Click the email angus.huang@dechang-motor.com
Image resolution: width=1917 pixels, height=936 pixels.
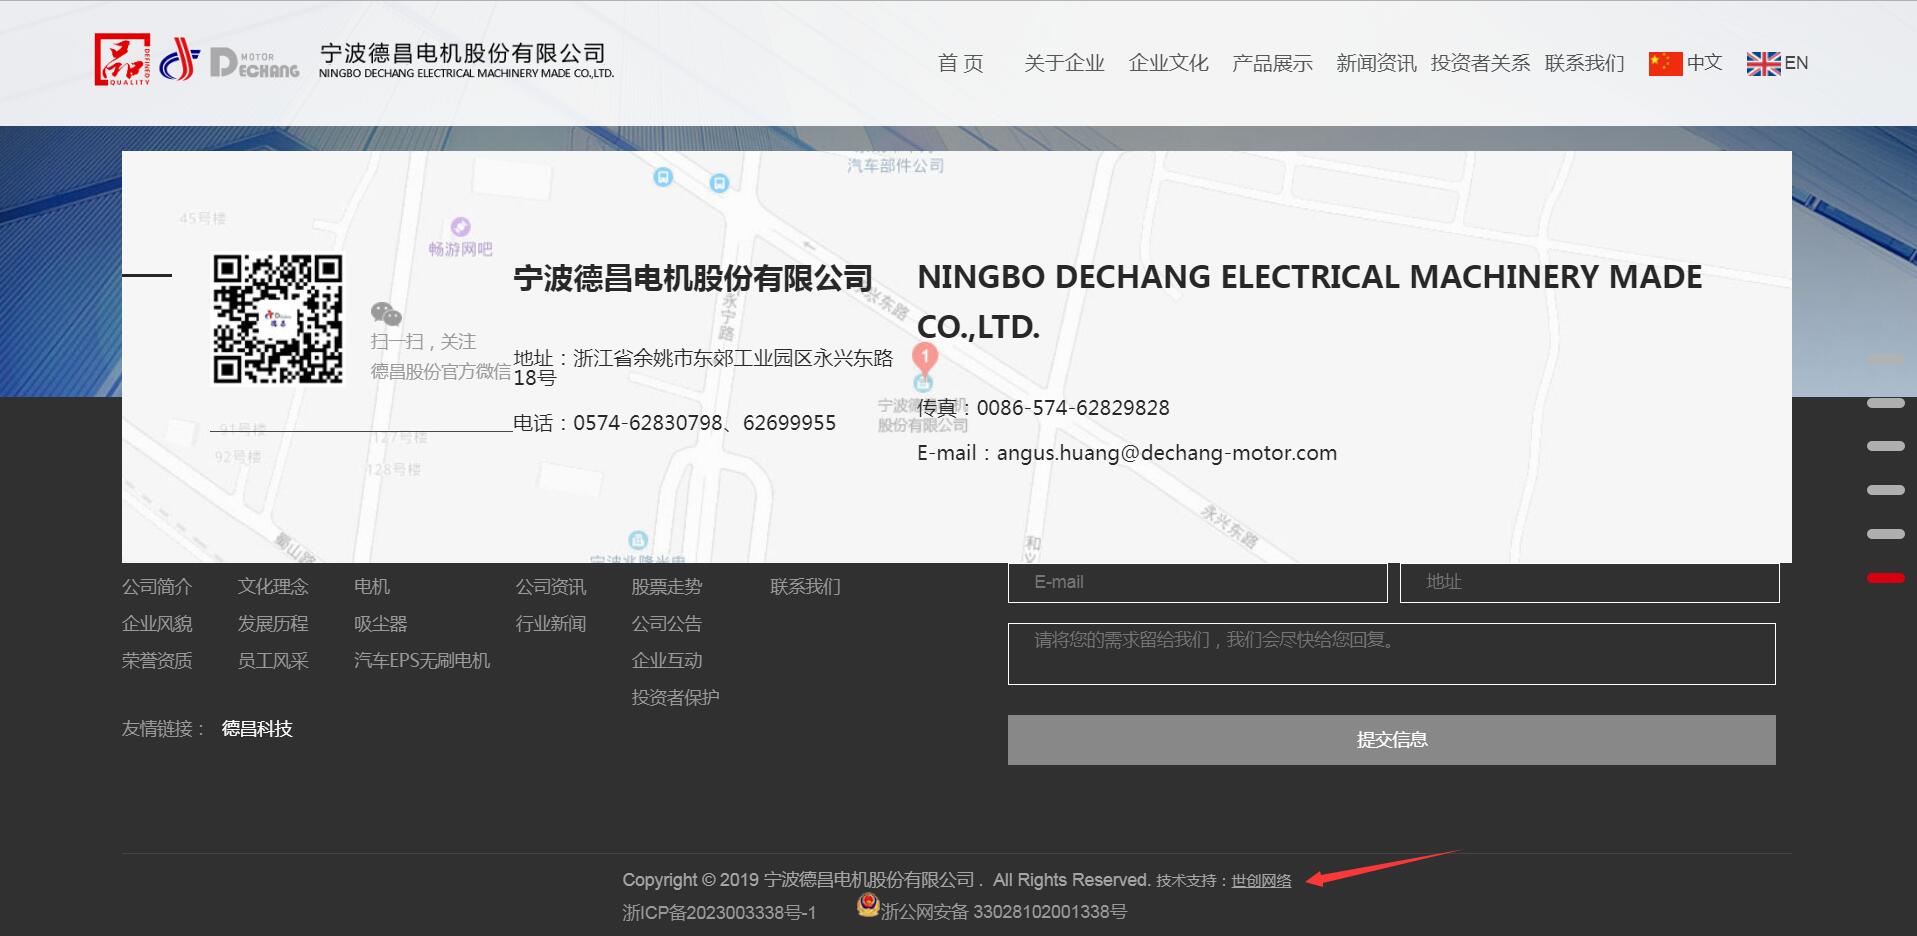(x=1166, y=453)
